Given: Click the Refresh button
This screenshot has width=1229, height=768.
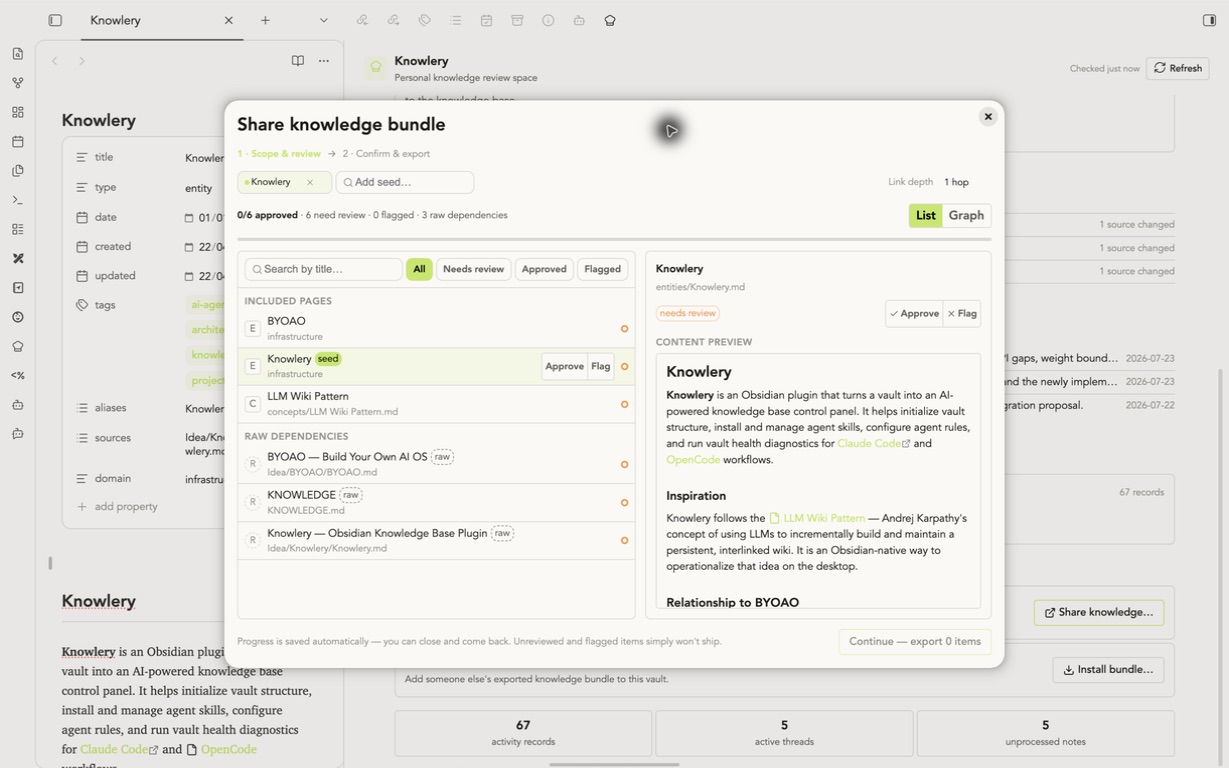Looking at the screenshot, I should click(x=1178, y=68).
